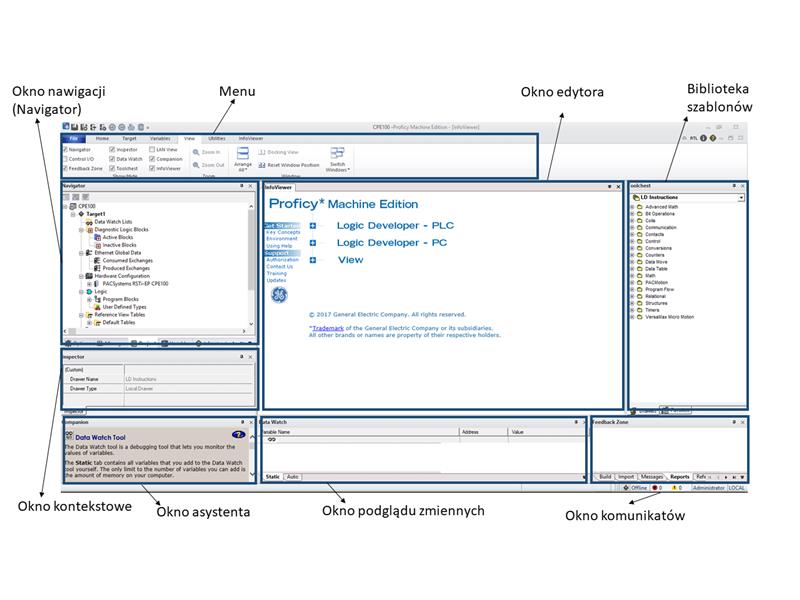The width and height of the screenshot is (800, 600).
Task: Toggle the Data Watch checkbox
Action: tap(112, 159)
